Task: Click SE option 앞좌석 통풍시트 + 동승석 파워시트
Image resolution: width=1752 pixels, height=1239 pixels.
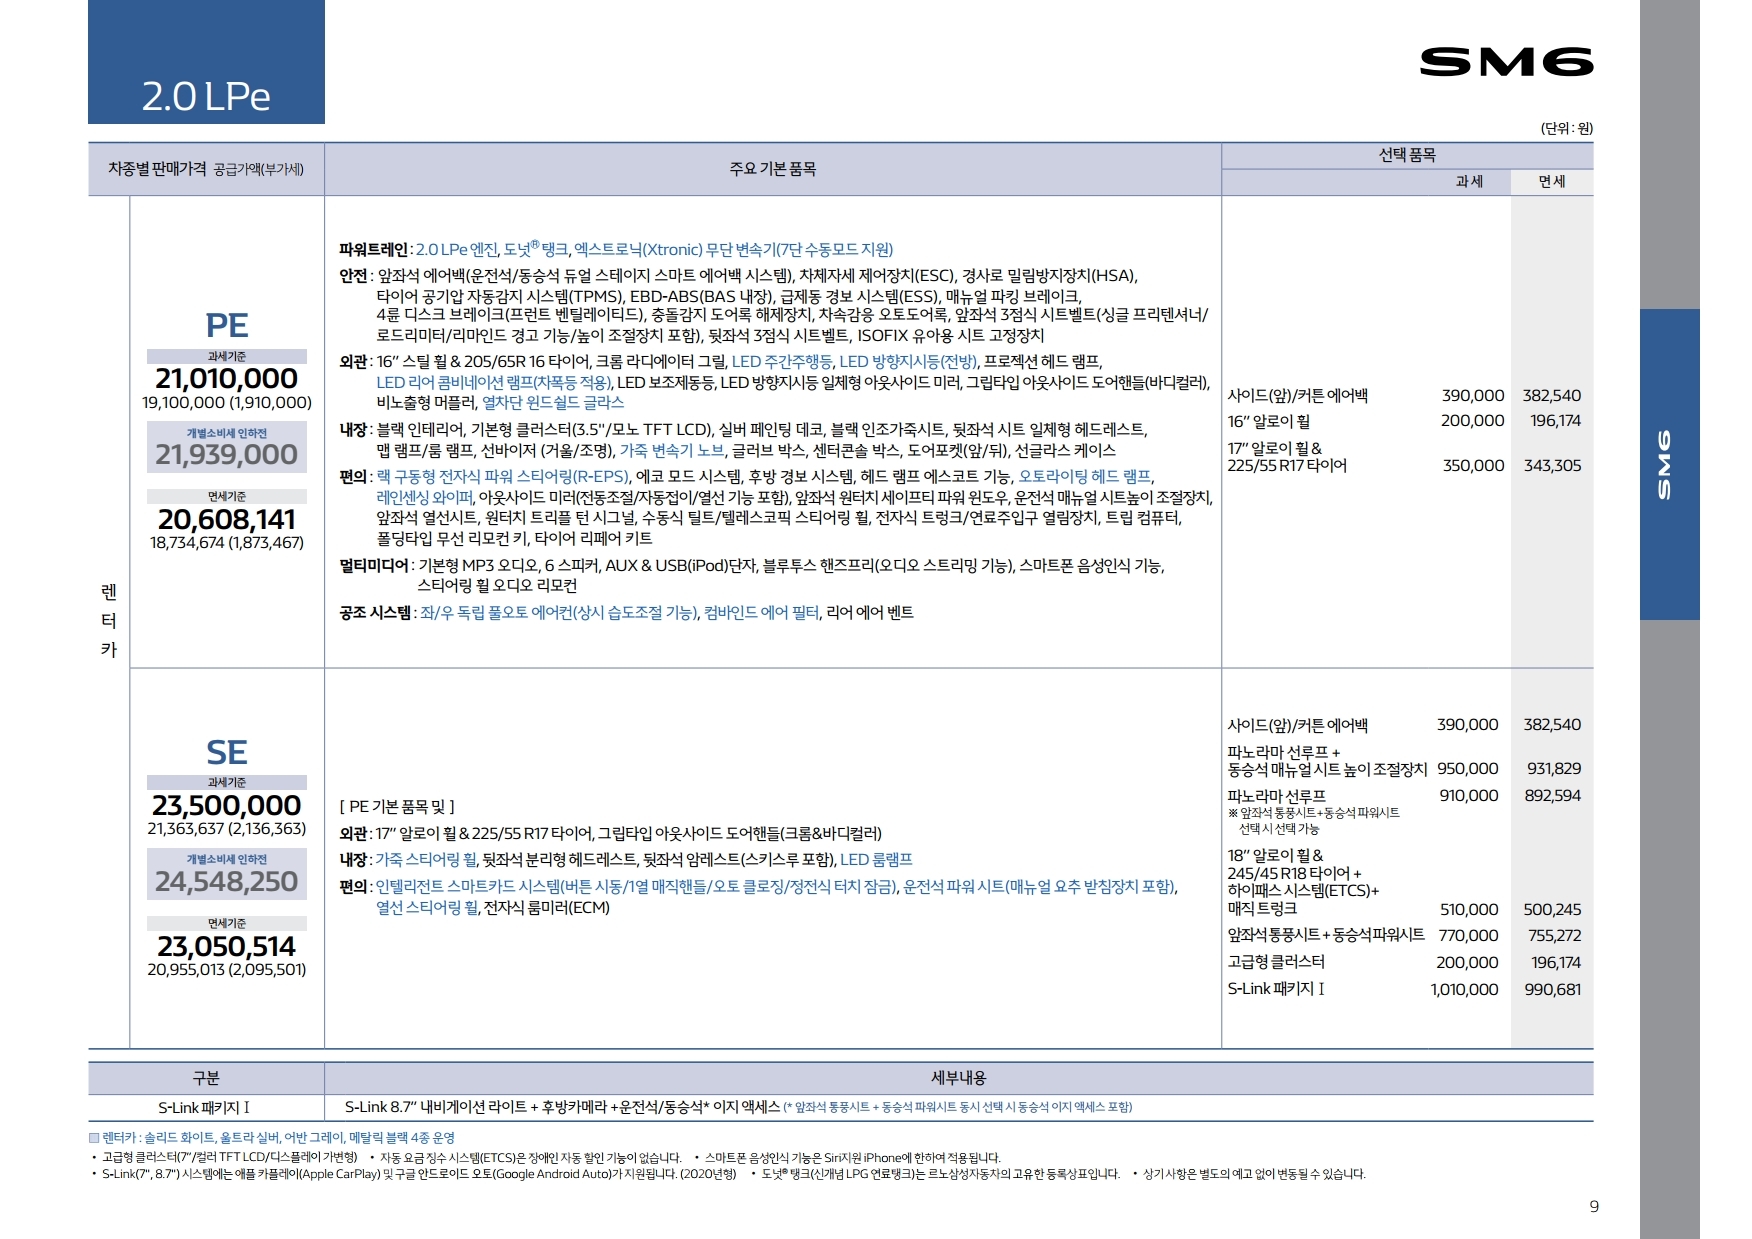Action: click(1326, 934)
